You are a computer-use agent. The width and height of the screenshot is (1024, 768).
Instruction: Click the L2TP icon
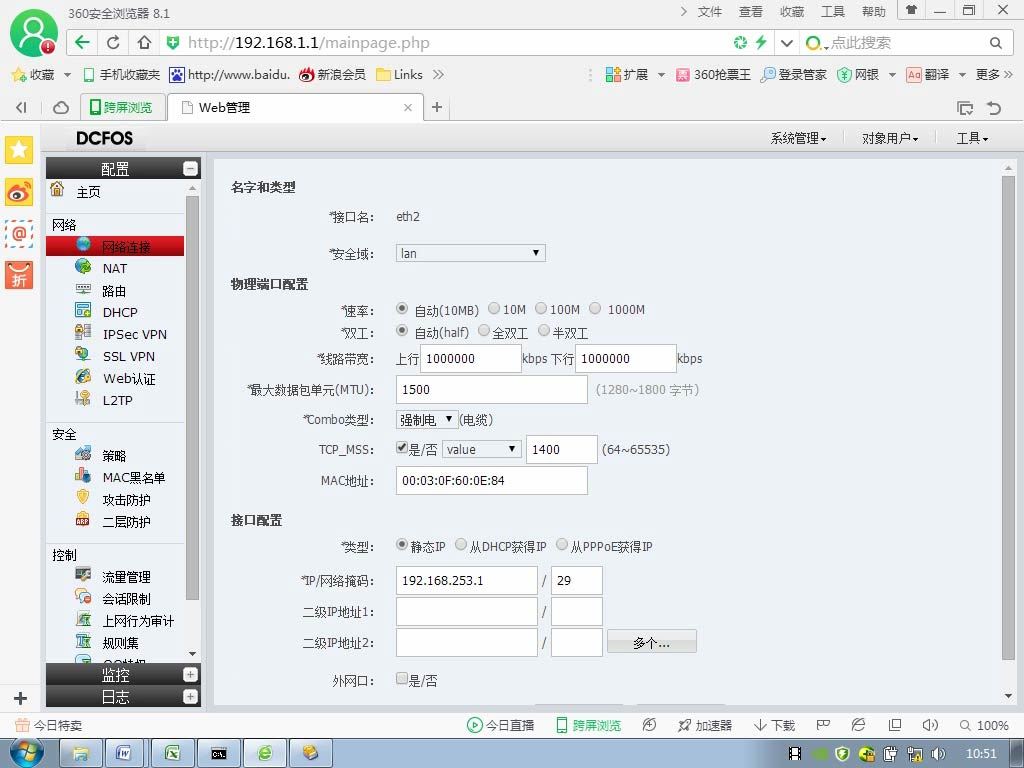[83, 398]
